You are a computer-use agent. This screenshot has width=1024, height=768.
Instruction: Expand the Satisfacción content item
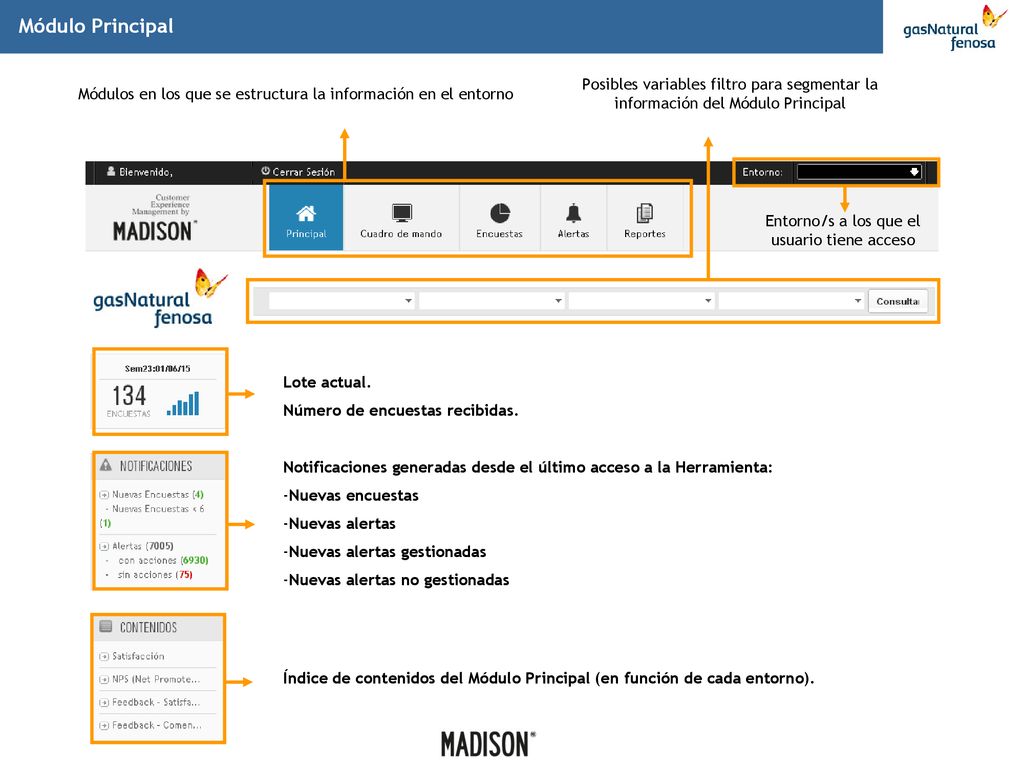pos(132,656)
